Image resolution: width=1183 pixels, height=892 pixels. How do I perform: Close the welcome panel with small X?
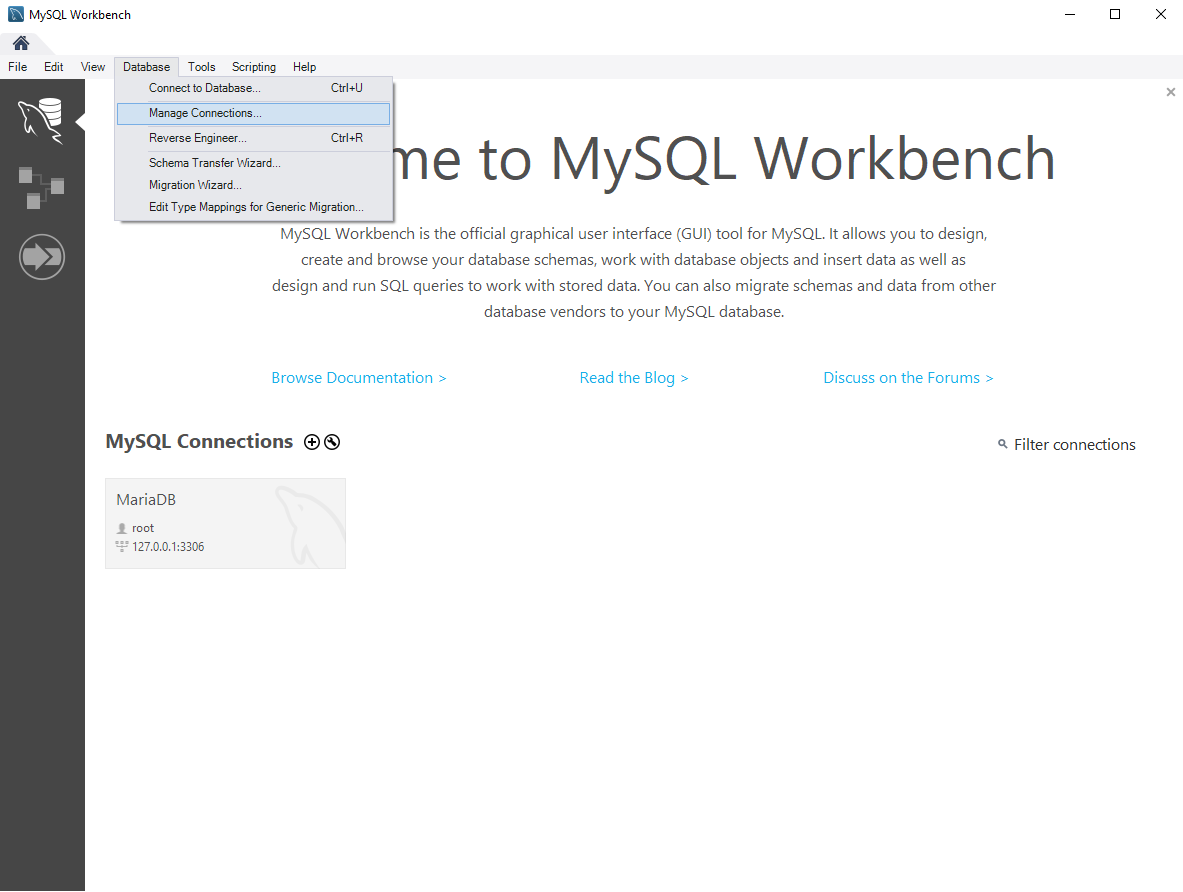(1171, 92)
